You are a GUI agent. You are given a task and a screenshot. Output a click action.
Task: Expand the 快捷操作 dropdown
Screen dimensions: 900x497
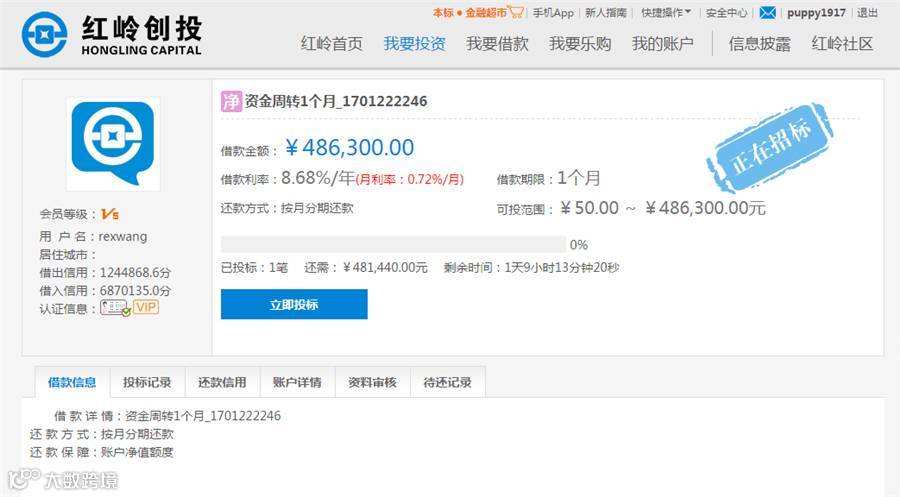click(666, 13)
